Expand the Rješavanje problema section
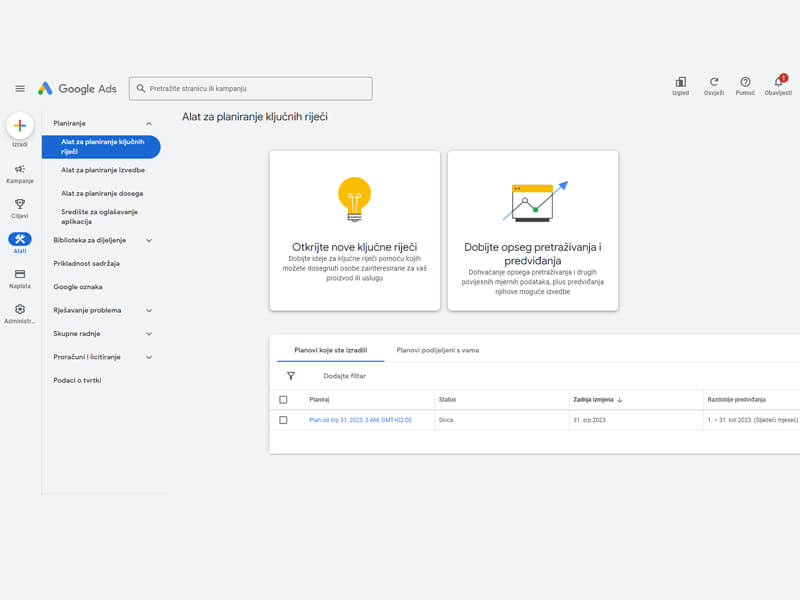The height and width of the screenshot is (600, 800). 149,310
